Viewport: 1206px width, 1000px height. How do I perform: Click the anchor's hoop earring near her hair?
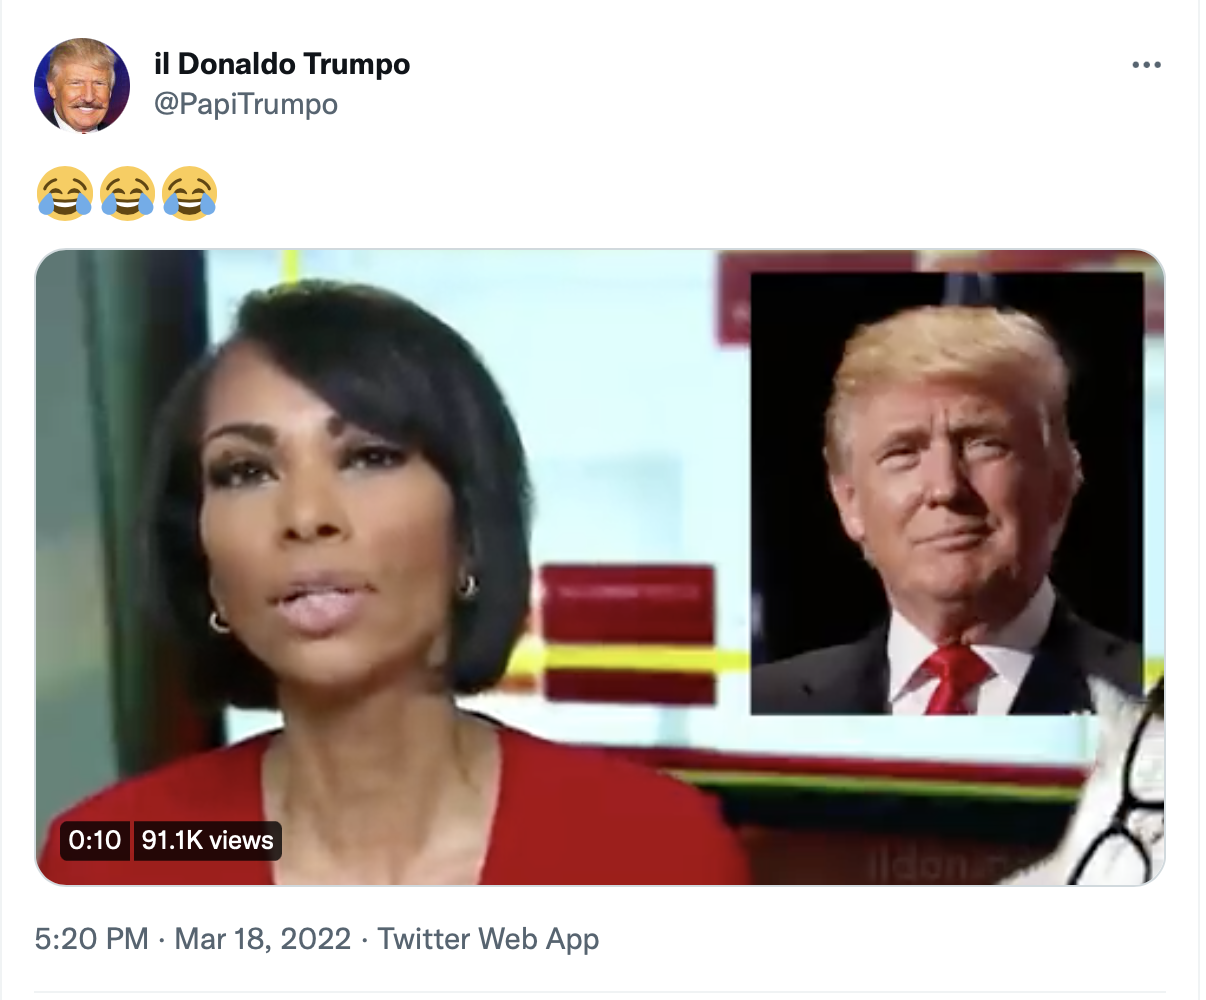tap(468, 586)
